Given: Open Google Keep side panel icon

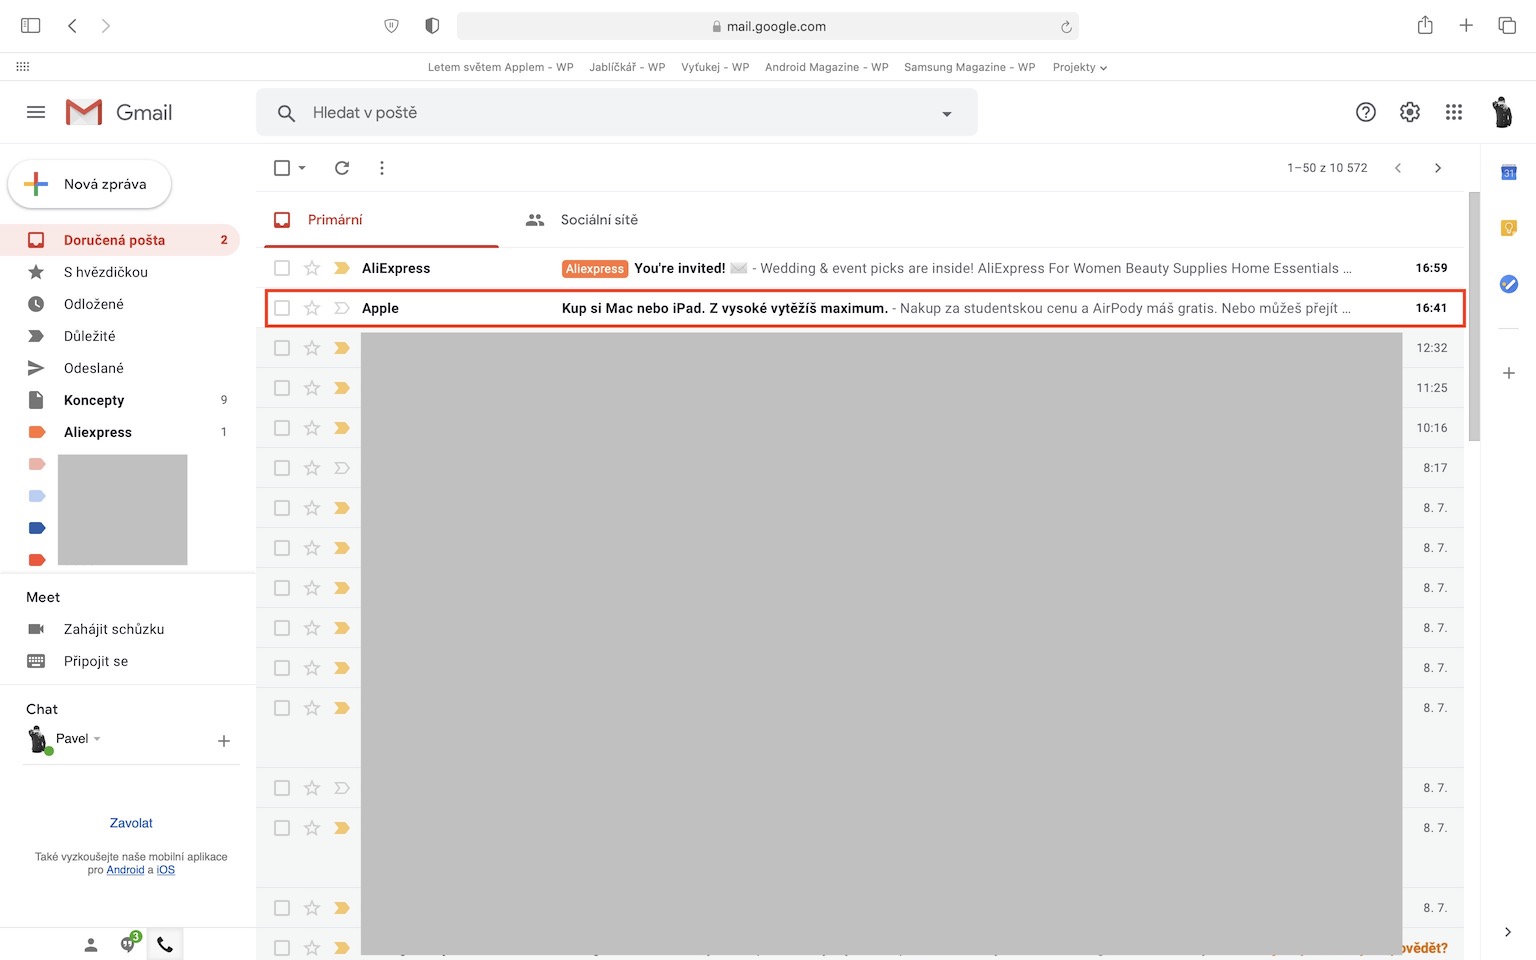Looking at the screenshot, I should tap(1509, 228).
